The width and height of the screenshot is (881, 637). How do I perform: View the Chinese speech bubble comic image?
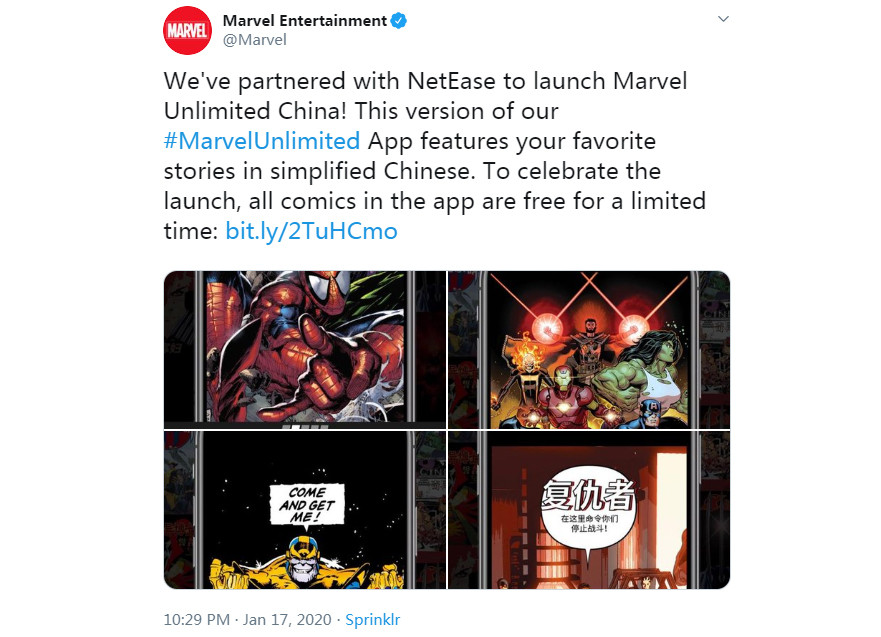589,510
